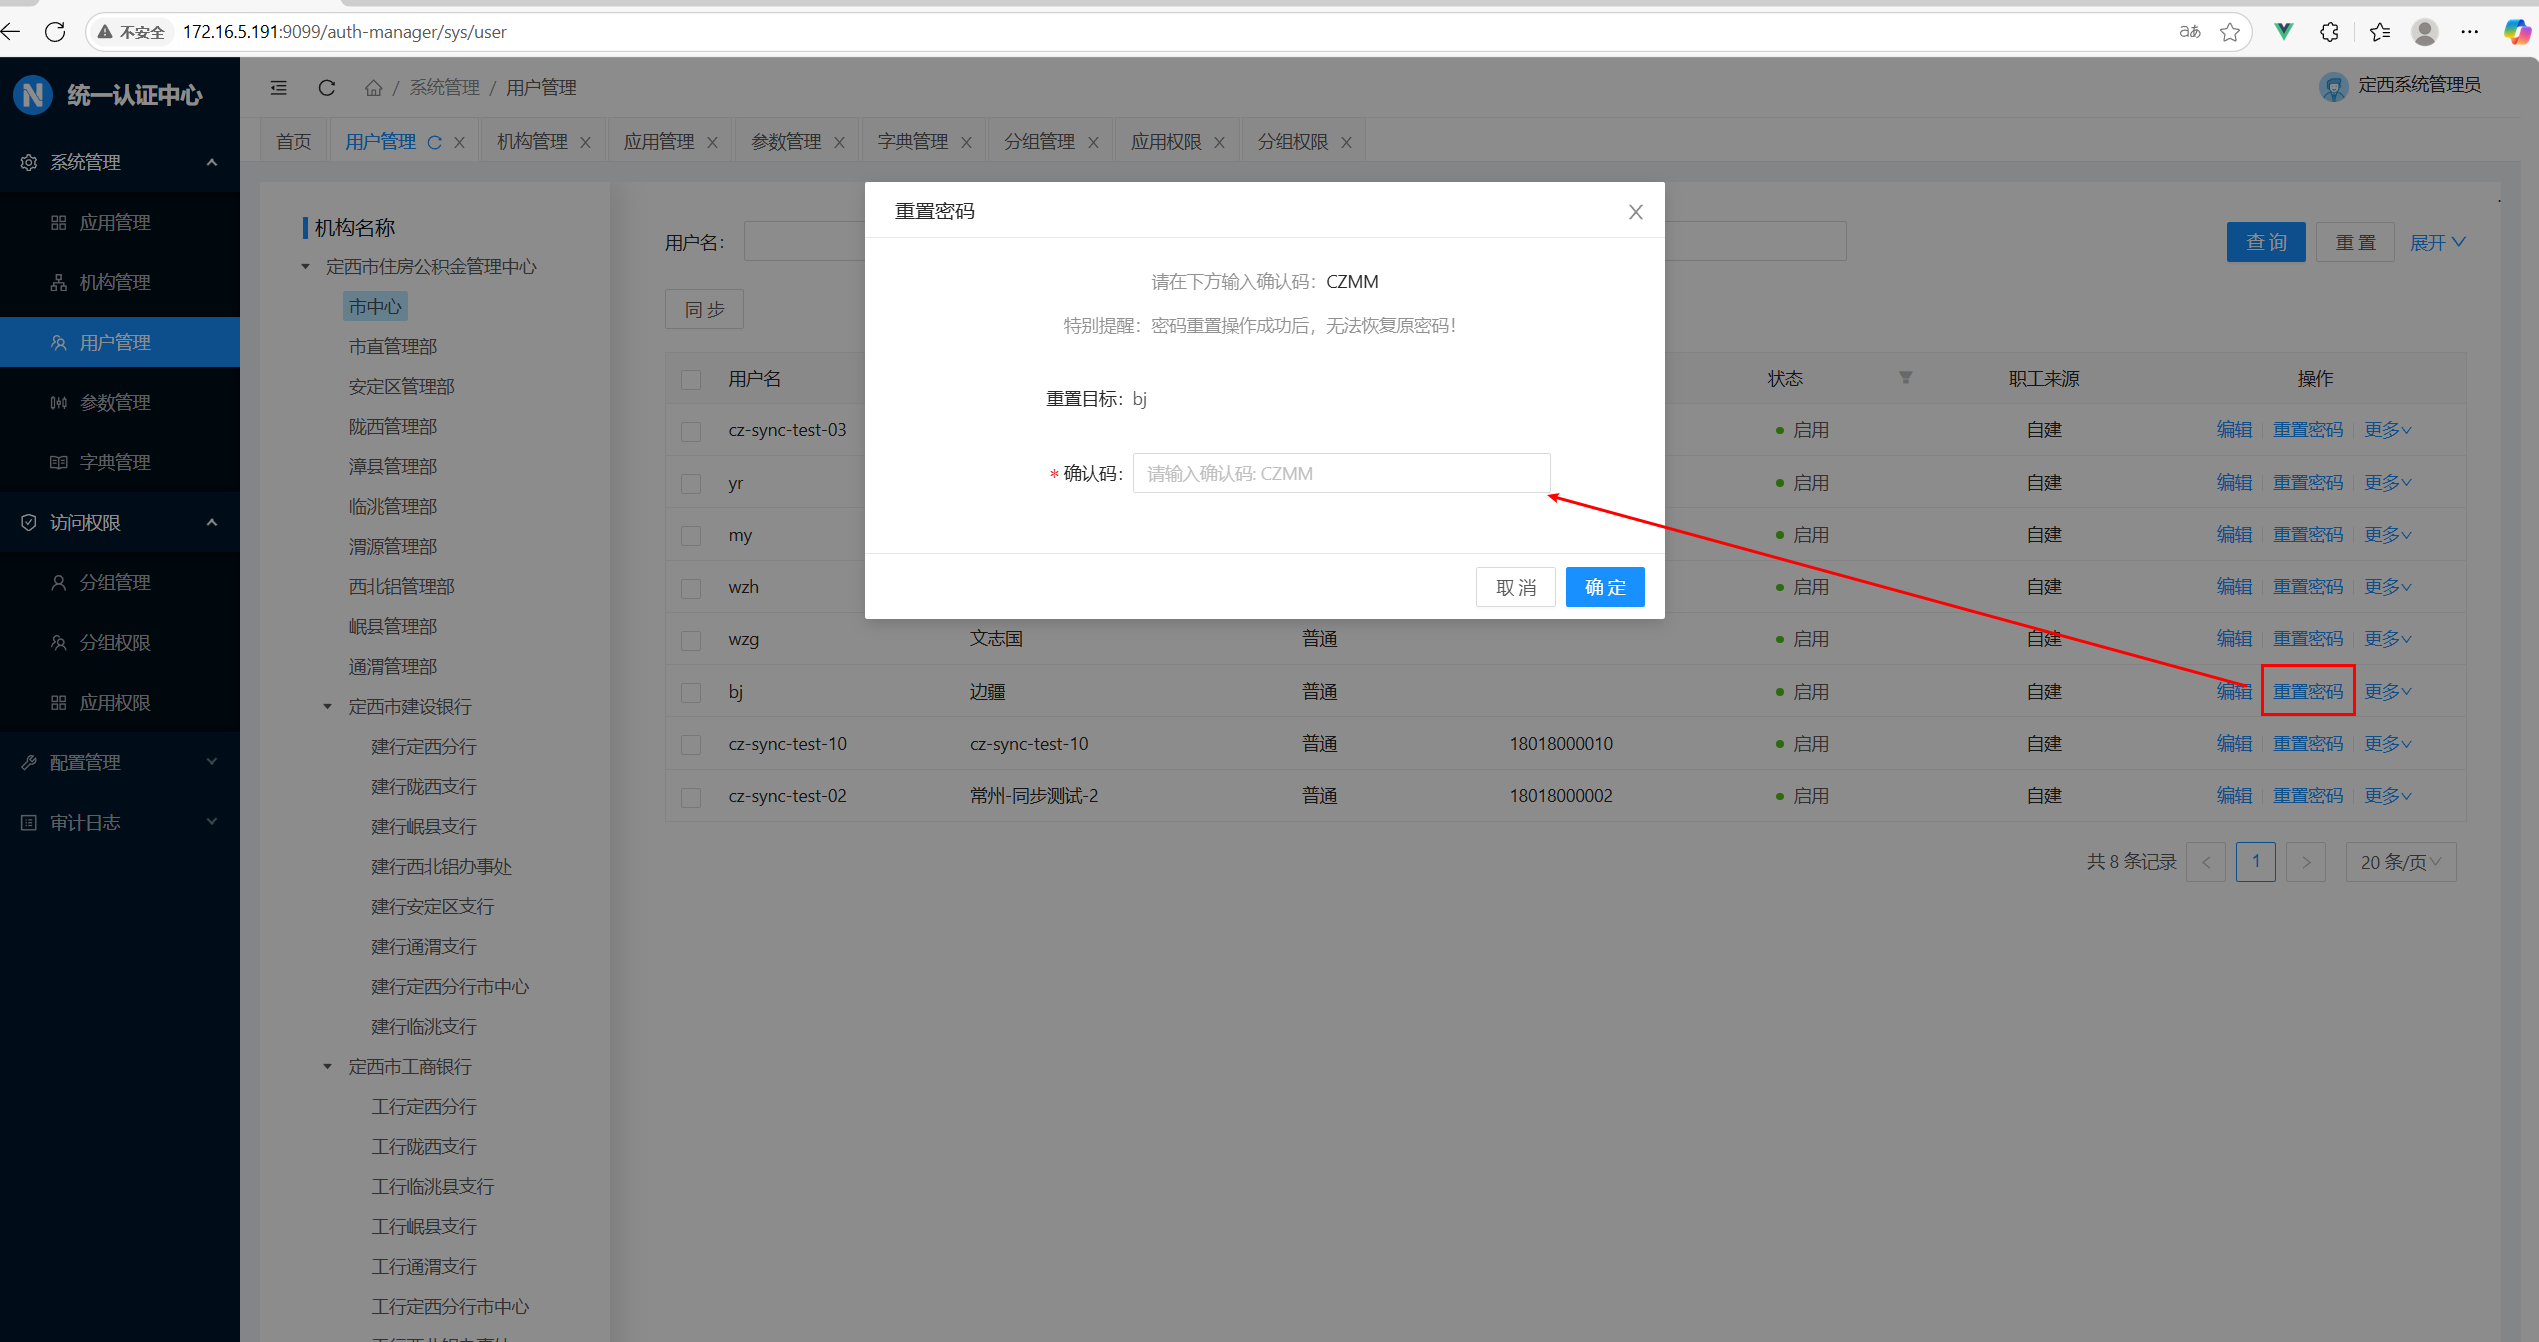Click the 状态 column filter icon
The height and width of the screenshot is (1342, 2539).
1905,378
